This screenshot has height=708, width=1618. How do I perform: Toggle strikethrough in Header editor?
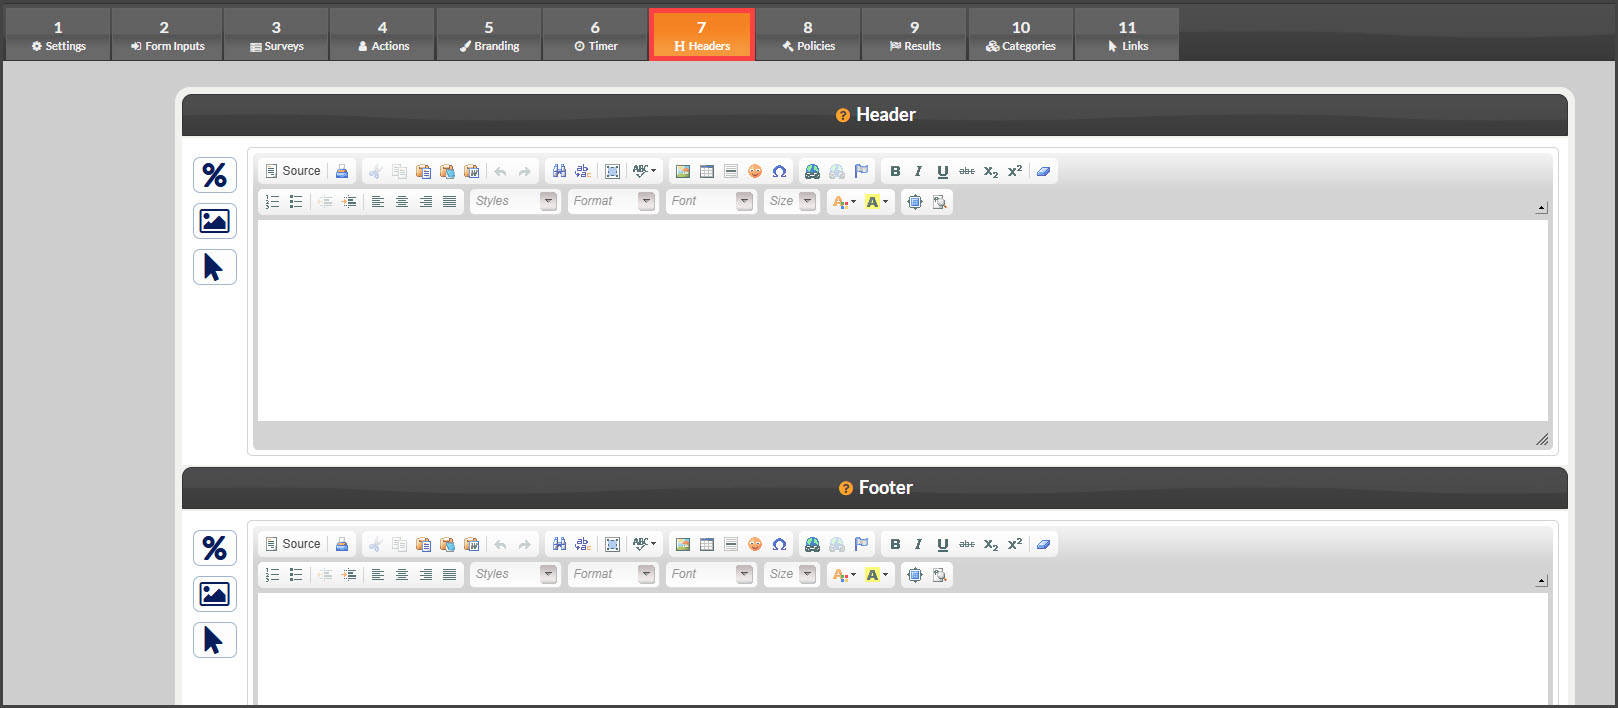(x=966, y=171)
